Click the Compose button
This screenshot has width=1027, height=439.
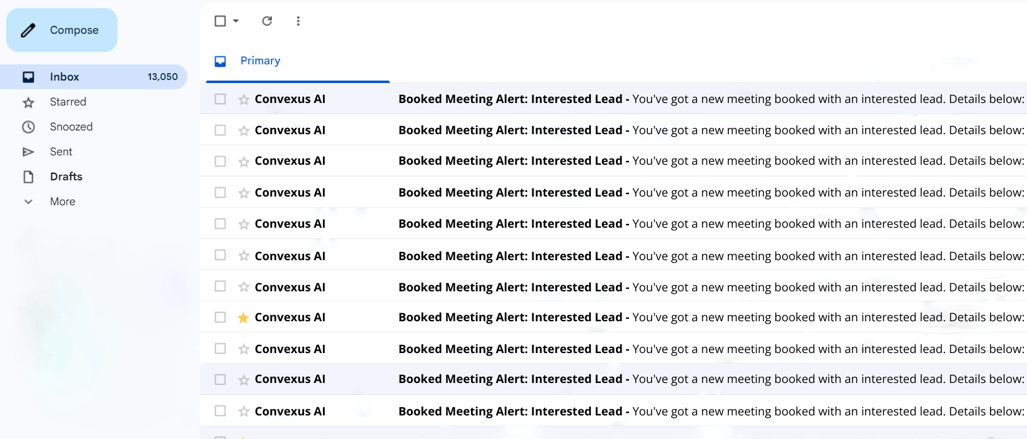click(x=62, y=30)
